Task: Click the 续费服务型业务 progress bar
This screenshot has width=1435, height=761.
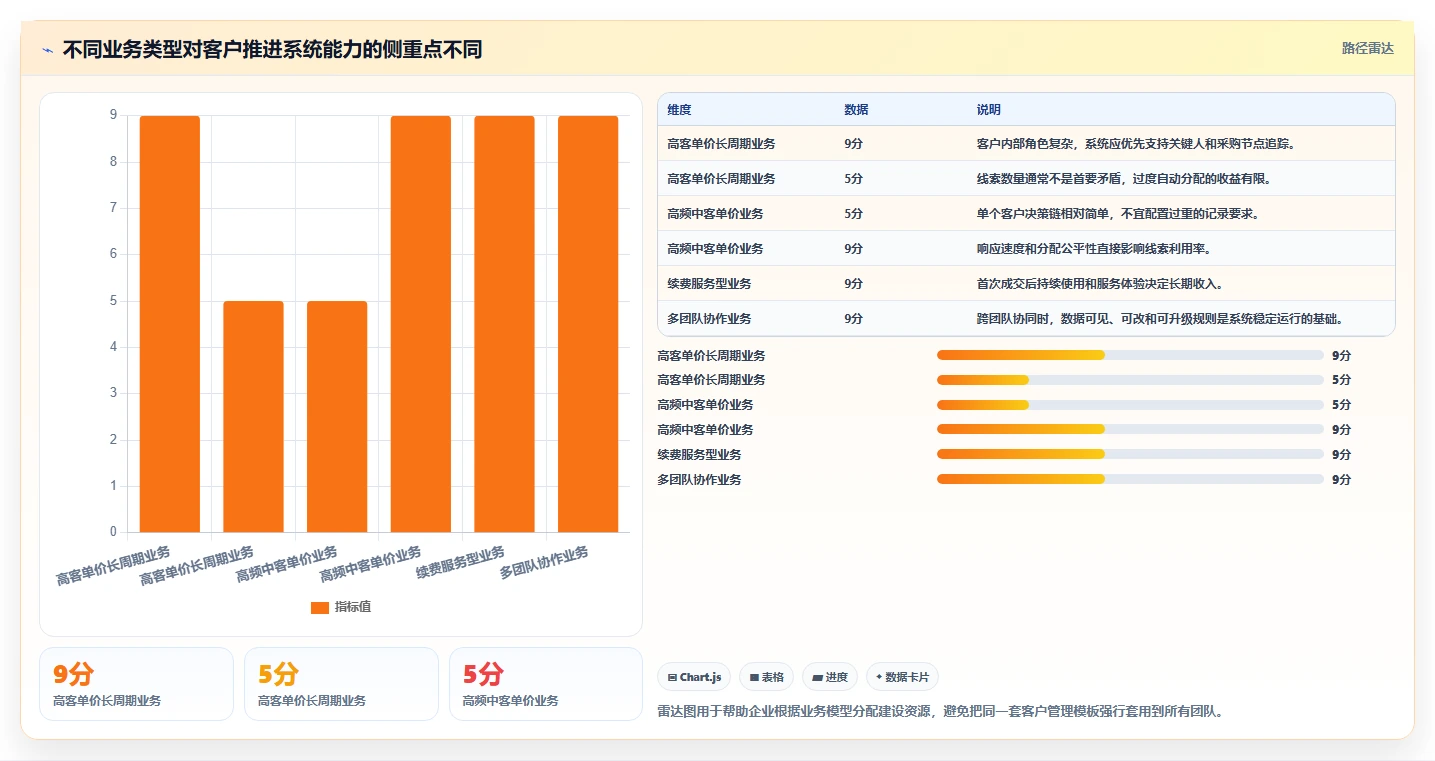Action: (1130, 454)
